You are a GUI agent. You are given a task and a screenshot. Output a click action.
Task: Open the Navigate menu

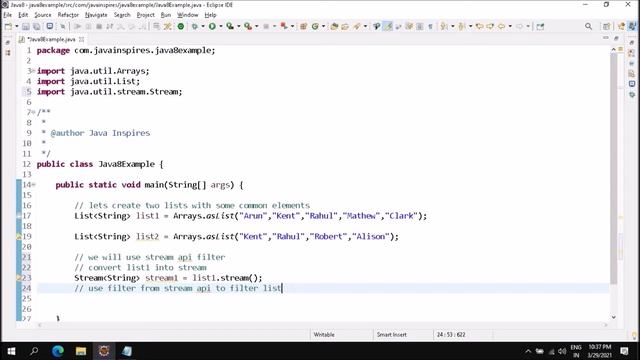click(96, 15)
